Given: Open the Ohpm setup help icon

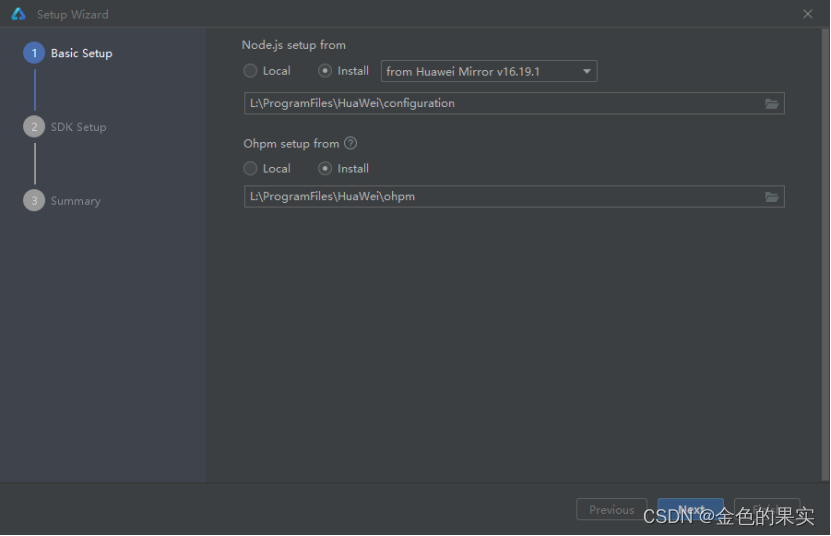Looking at the screenshot, I should coord(350,143).
